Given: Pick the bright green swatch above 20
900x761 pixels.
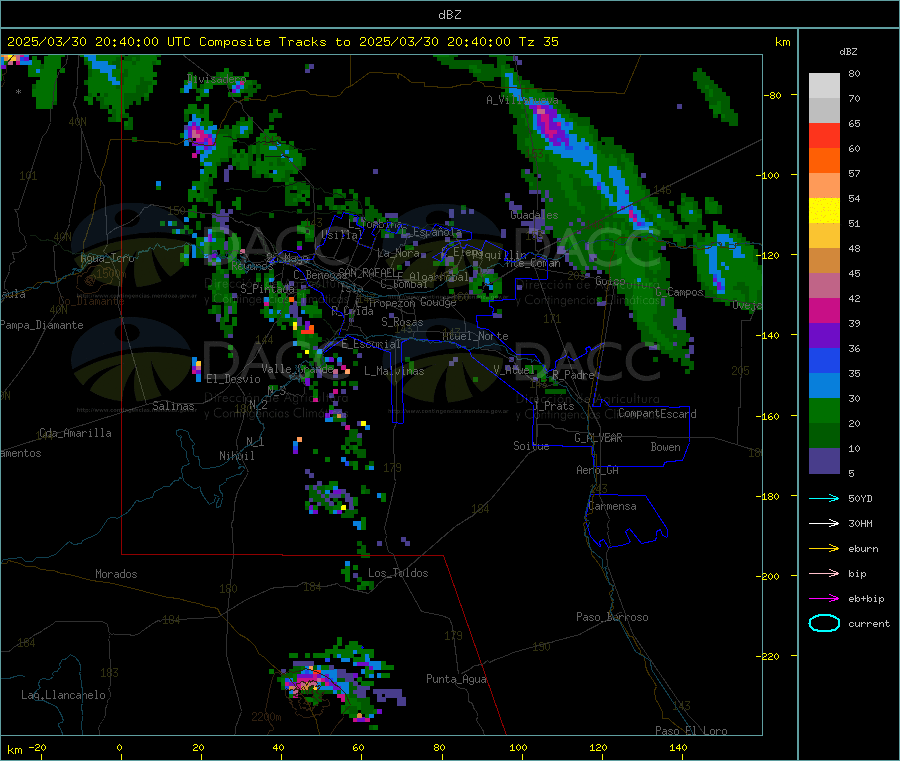Looking at the screenshot, I should pos(824,410).
